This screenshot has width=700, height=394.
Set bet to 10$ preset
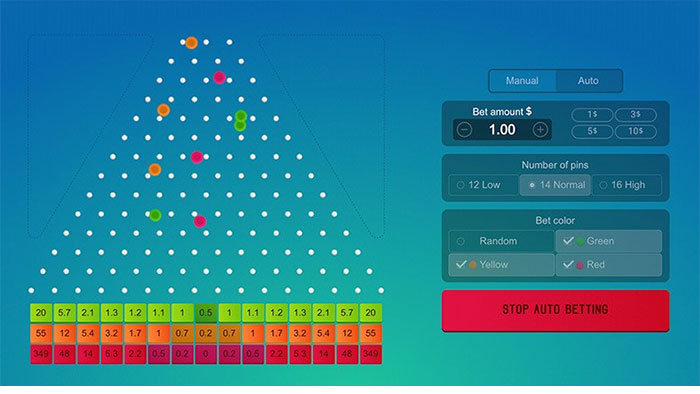click(x=636, y=132)
